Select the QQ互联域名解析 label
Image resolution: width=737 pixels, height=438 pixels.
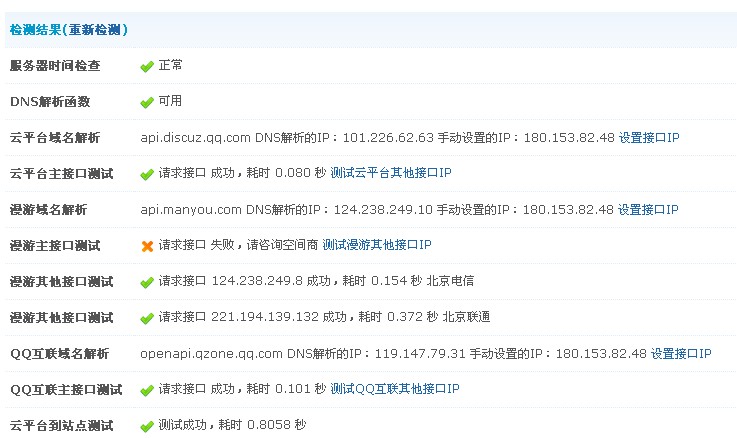pos(59,354)
